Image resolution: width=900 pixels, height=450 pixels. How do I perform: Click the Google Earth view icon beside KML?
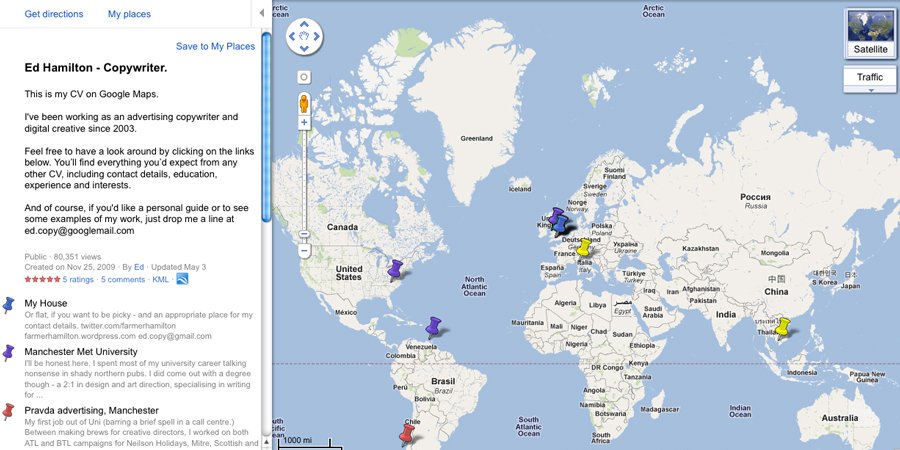(182, 280)
